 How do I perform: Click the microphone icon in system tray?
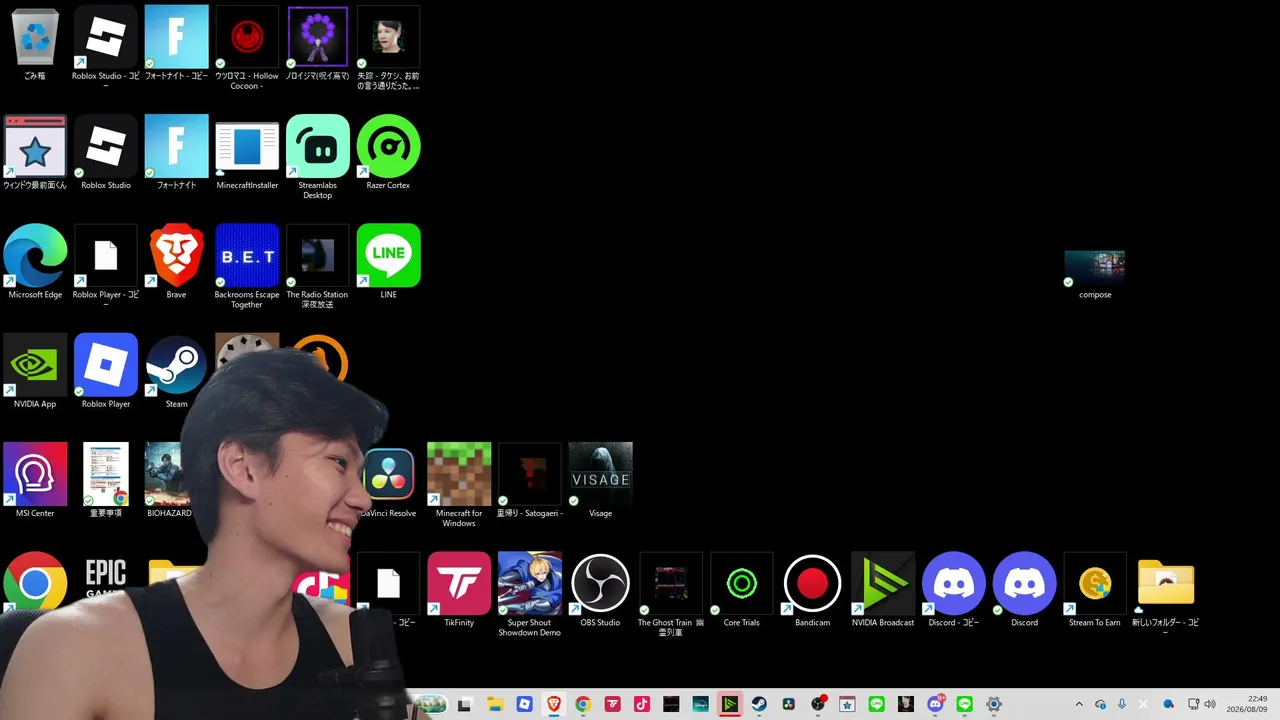click(x=1122, y=704)
